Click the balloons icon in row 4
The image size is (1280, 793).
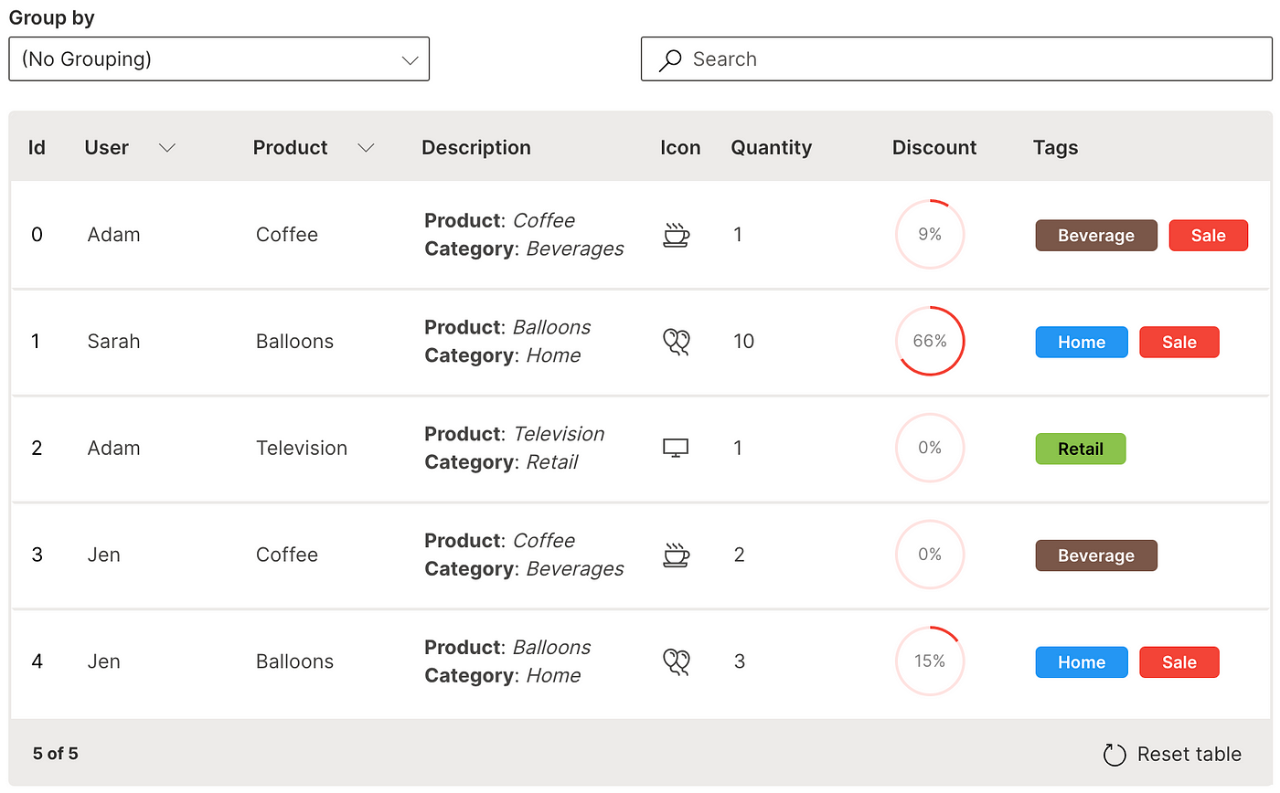coord(676,661)
